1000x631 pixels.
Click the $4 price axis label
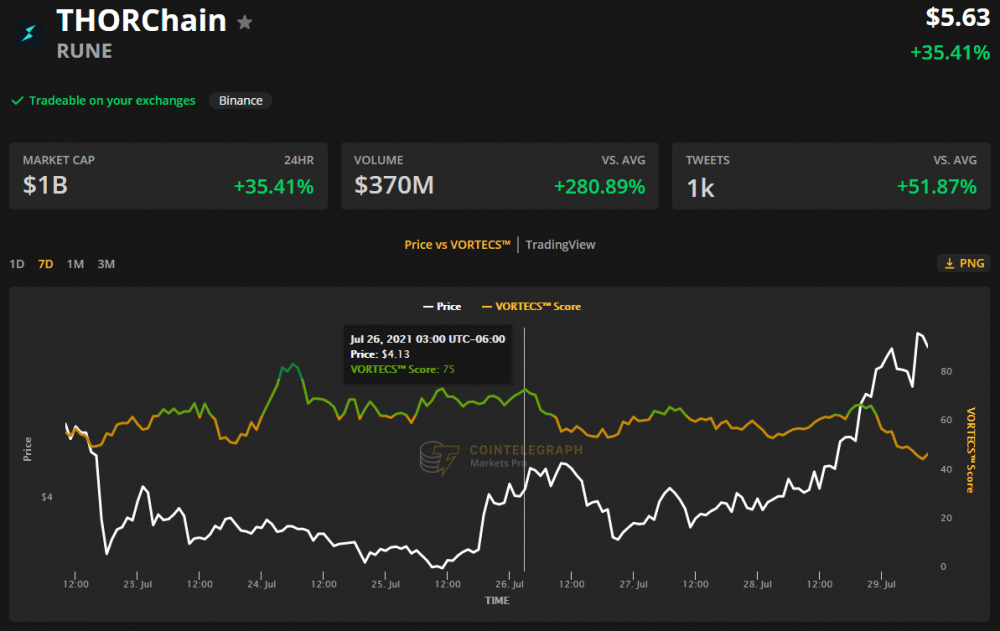[47, 497]
